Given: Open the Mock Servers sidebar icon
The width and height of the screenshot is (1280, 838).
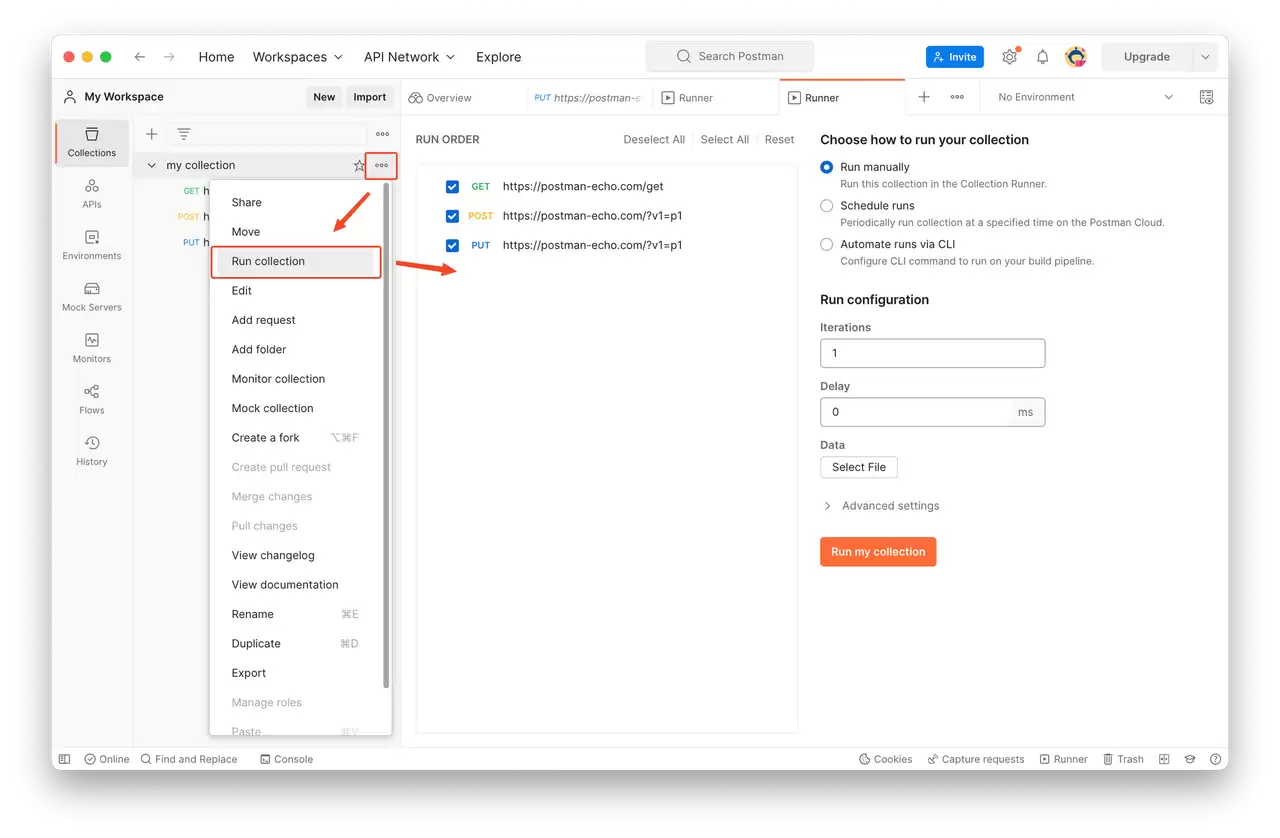Looking at the screenshot, I should 92,296.
